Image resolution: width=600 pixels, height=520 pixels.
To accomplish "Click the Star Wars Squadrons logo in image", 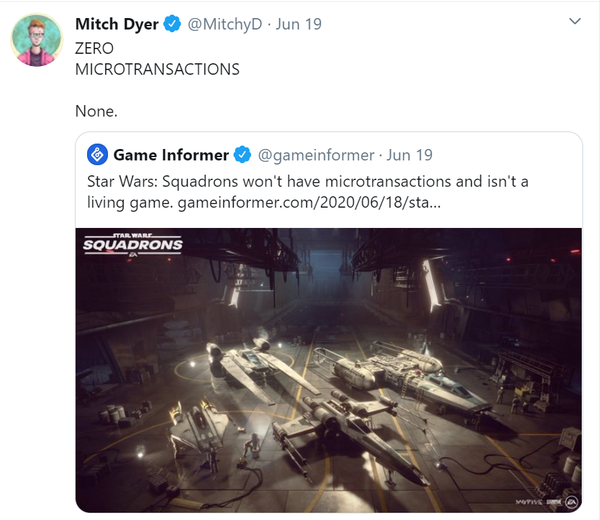I will (133, 245).
